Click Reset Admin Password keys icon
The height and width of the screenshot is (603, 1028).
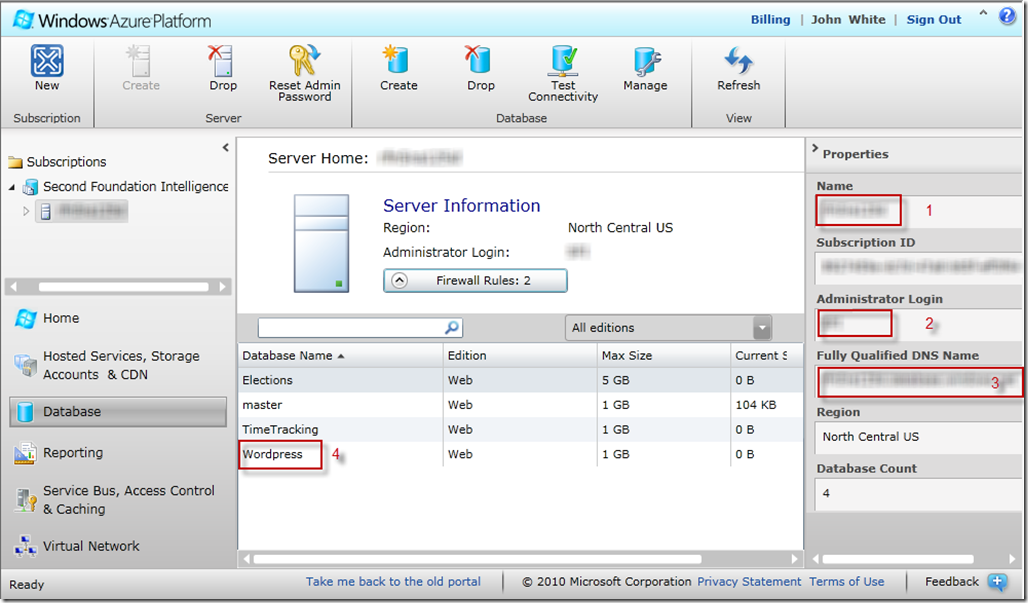point(304,61)
